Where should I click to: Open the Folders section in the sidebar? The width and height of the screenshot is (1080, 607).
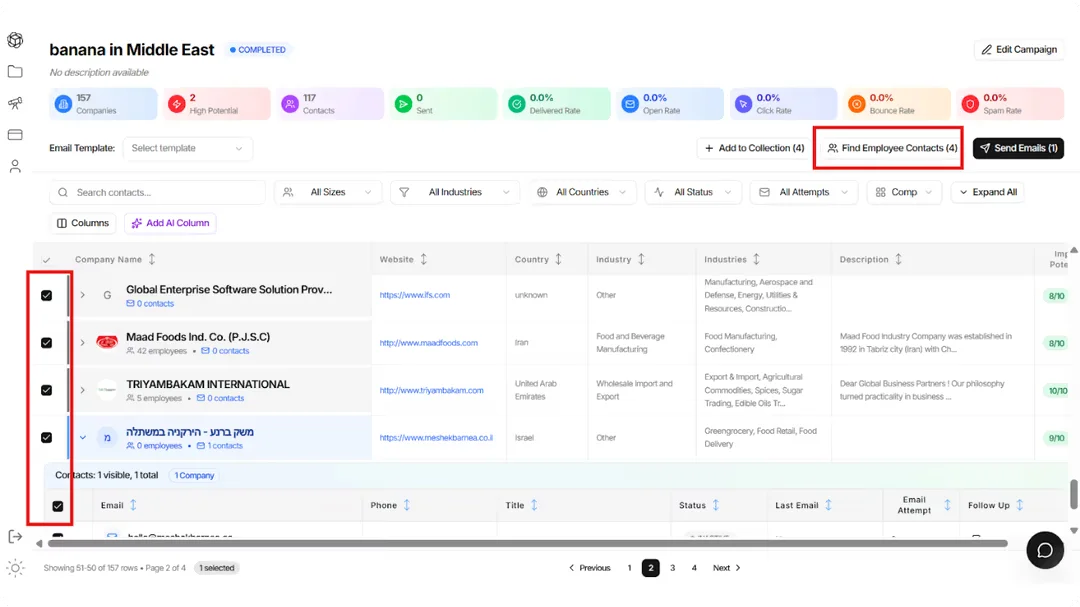tap(15, 71)
